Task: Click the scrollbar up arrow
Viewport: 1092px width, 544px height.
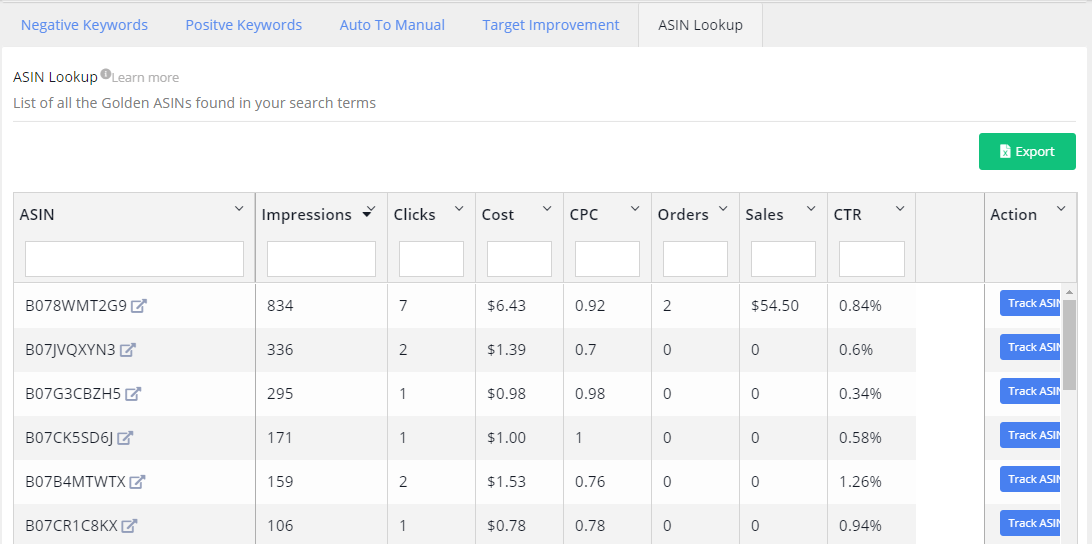Action: pyautogui.click(x=1069, y=291)
